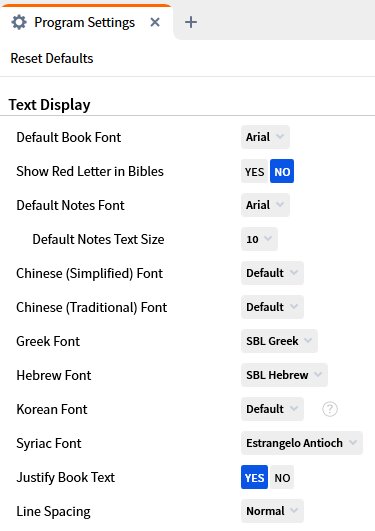Screen dimensions: 375x531
Task: Change the SBL Greek font dropdown
Action: coord(279,341)
